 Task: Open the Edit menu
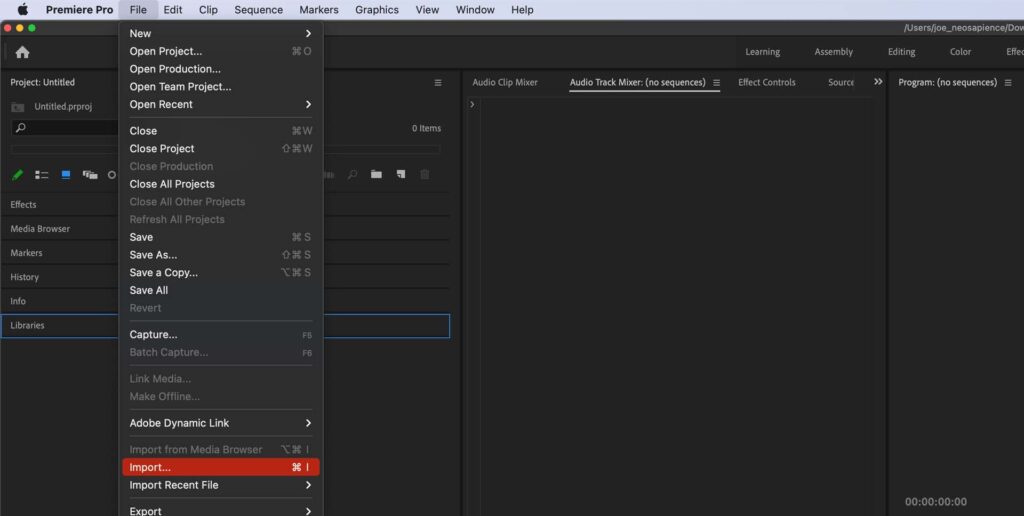click(x=173, y=10)
